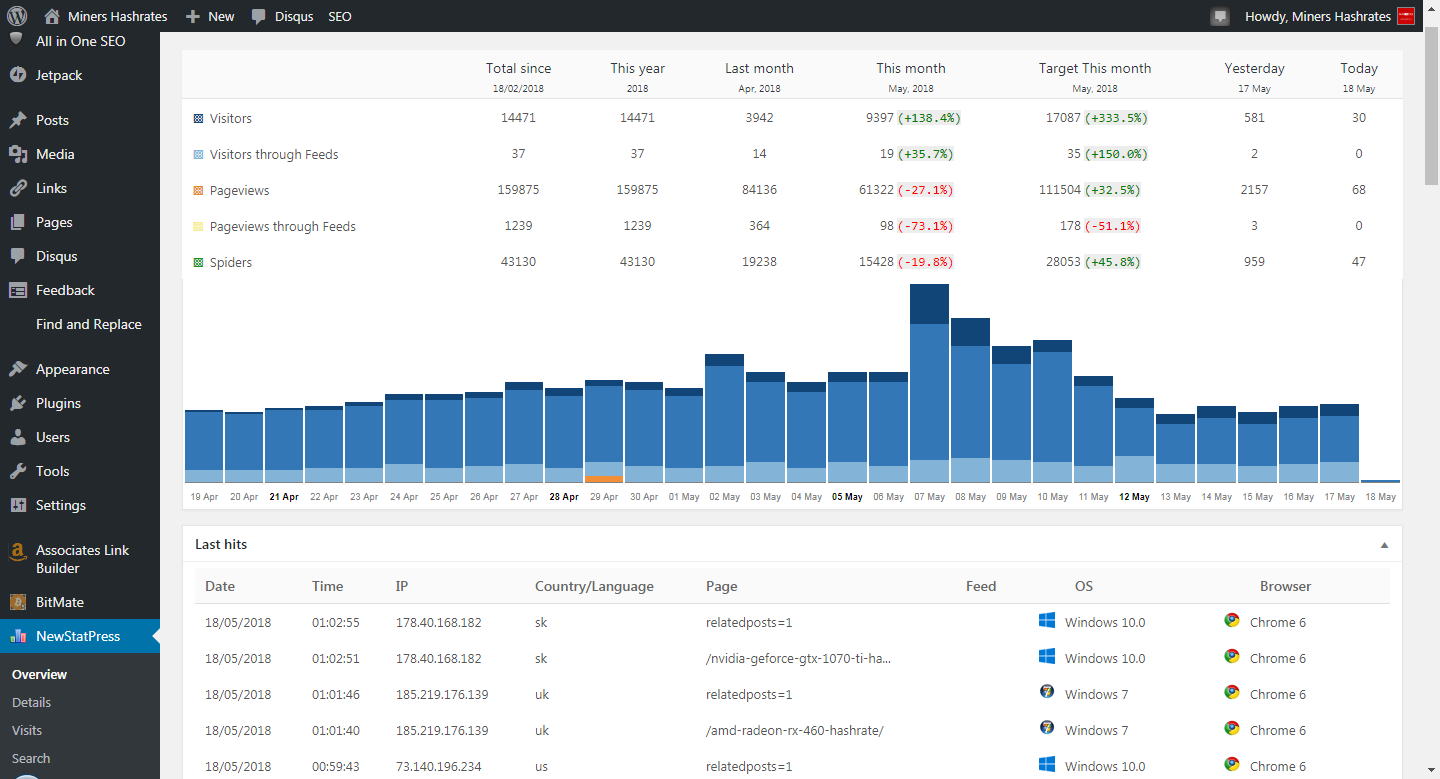1440x779 pixels.
Task: Click the orange Pageviews legend swatch
Action: [198, 191]
